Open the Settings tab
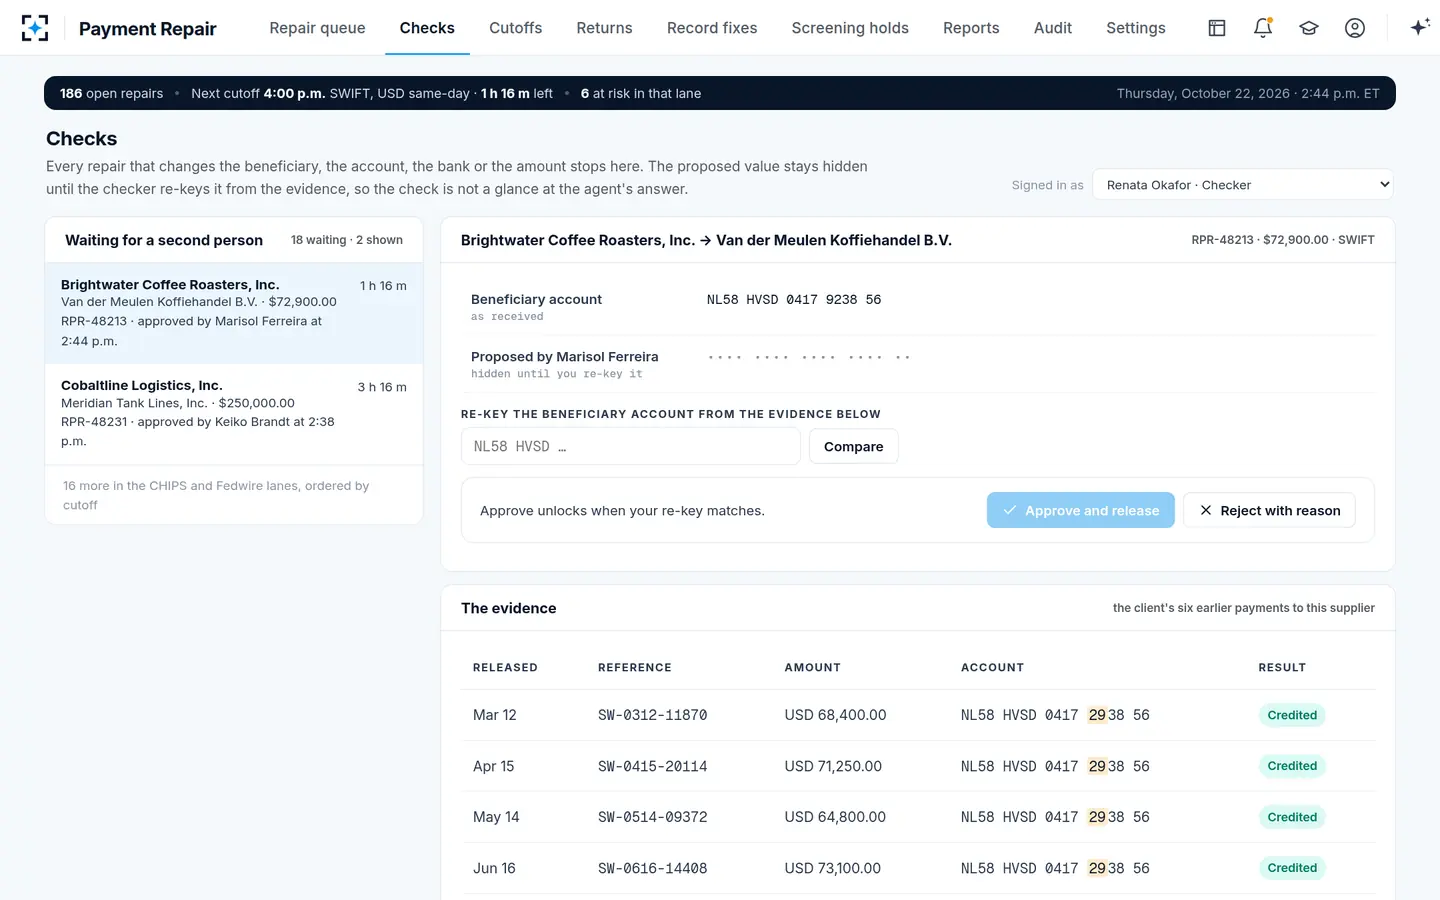This screenshot has height=900, width=1440. click(x=1136, y=28)
